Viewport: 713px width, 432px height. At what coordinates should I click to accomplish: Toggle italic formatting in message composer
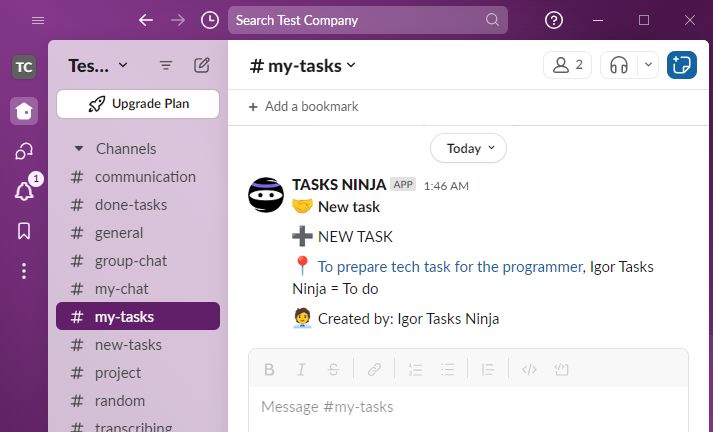pyautogui.click(x=300, y=369)
